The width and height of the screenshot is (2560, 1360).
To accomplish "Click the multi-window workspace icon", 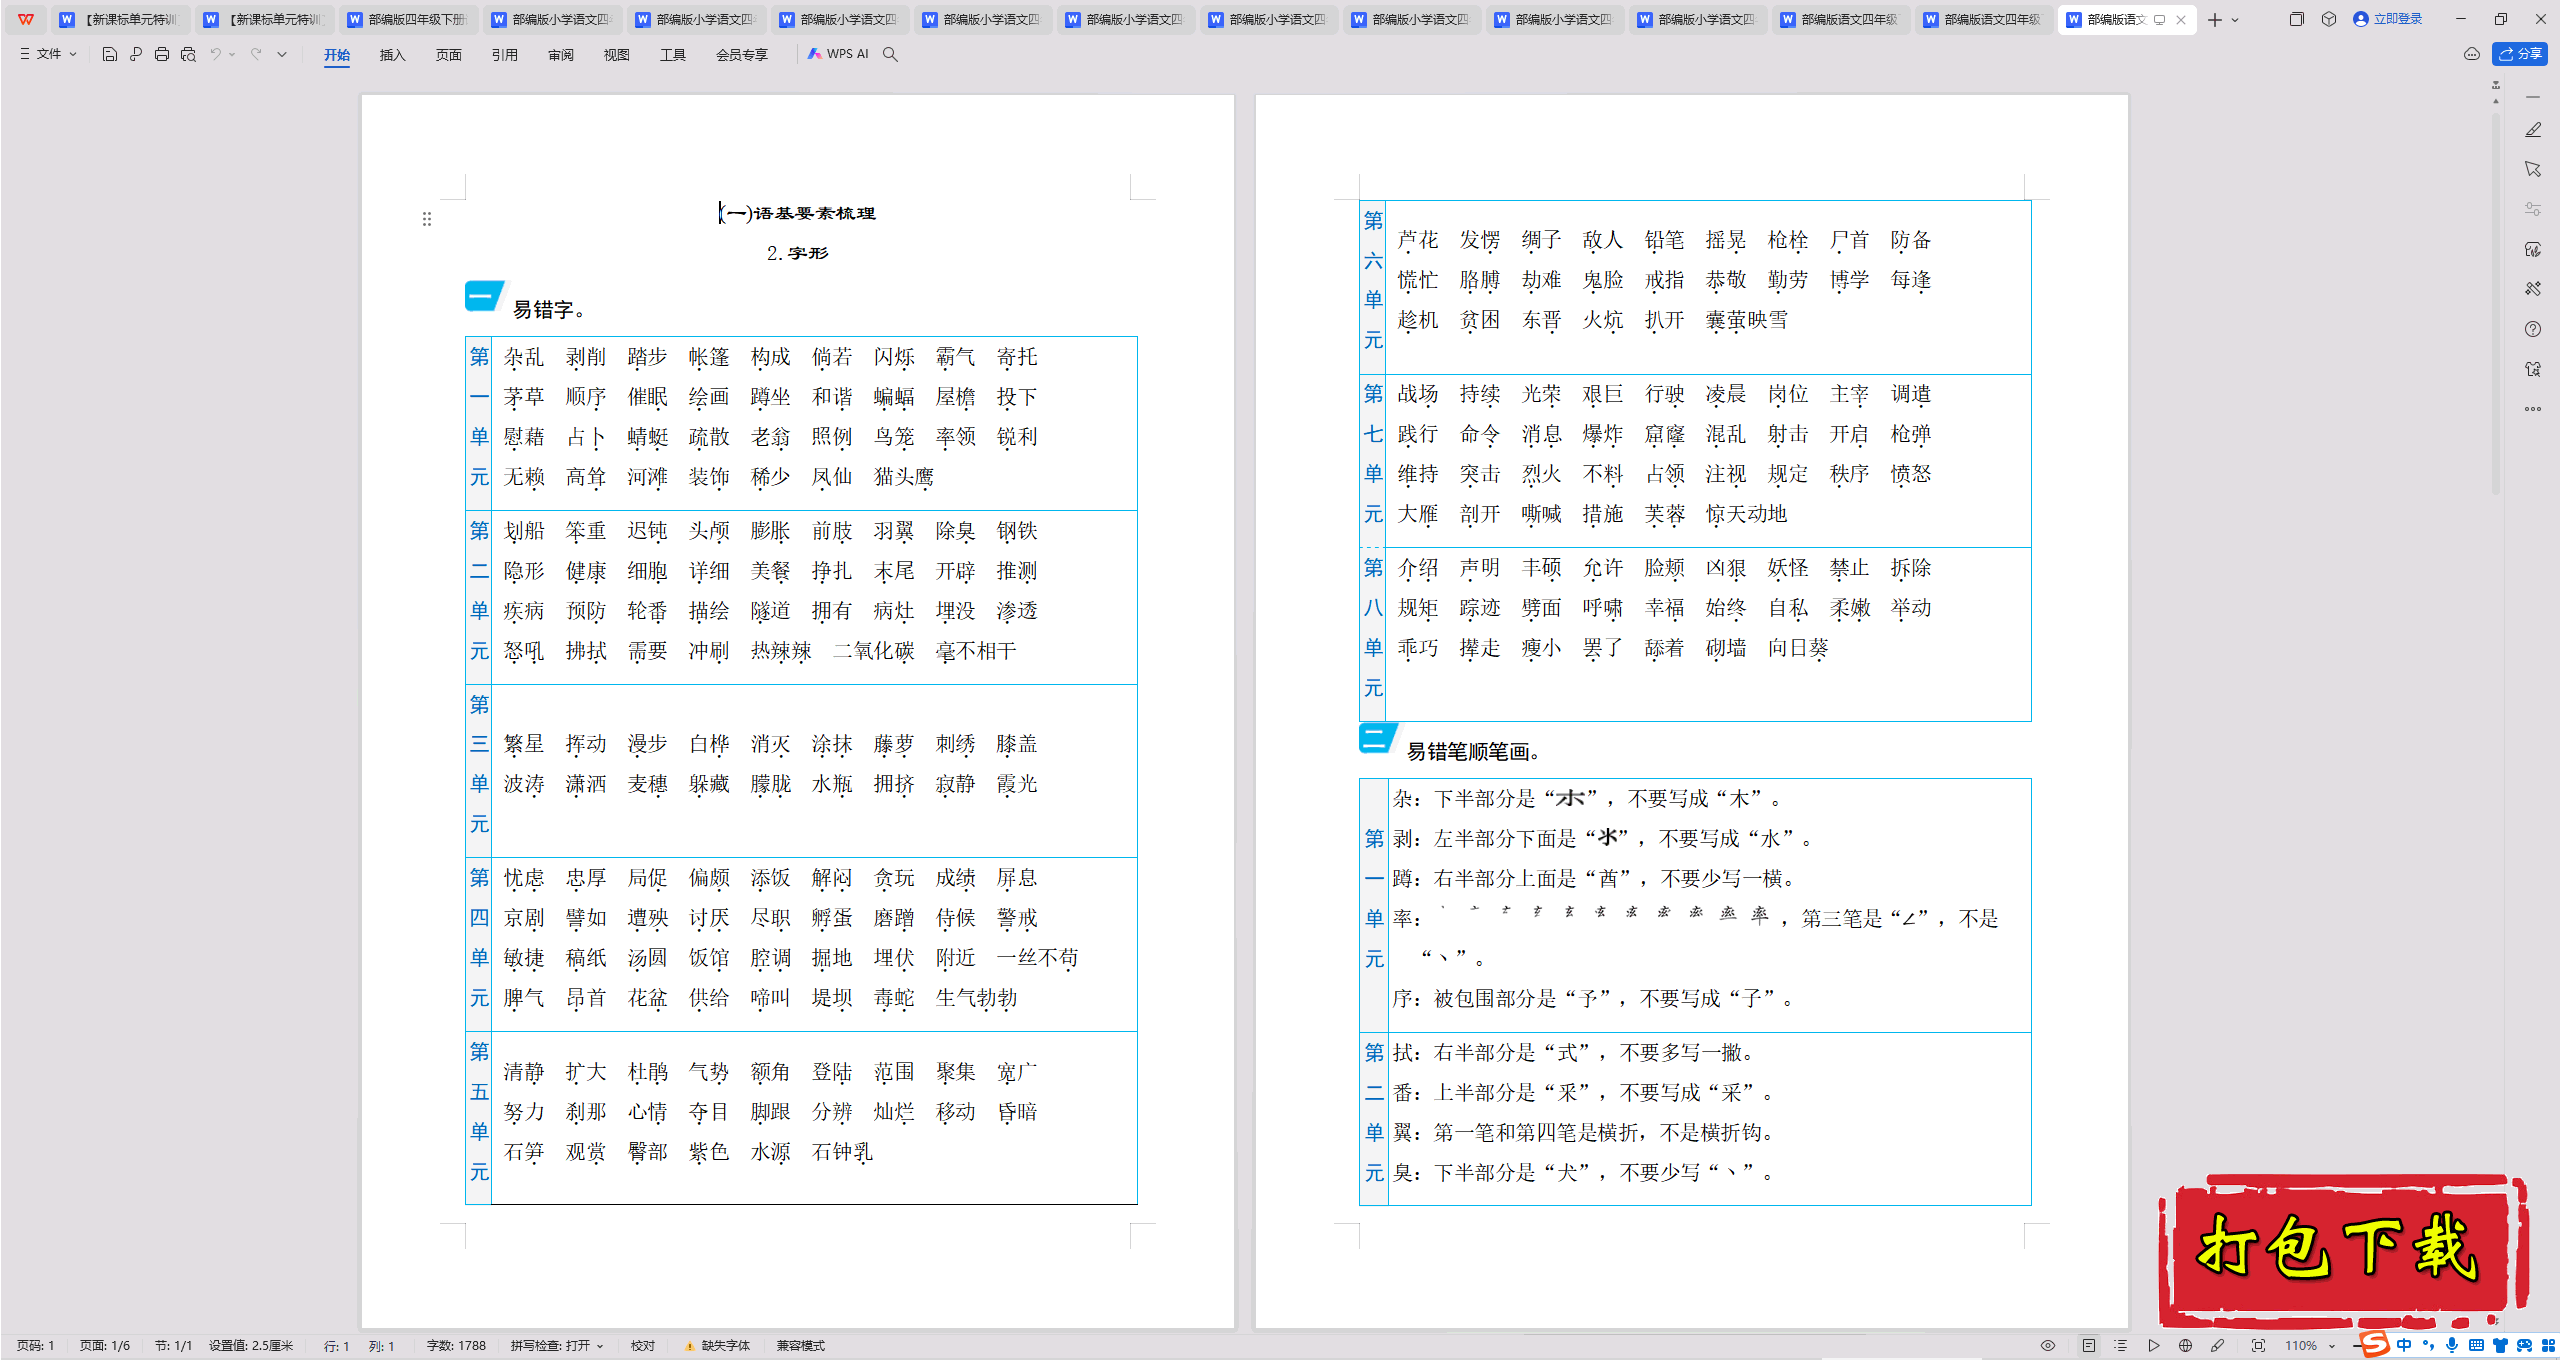I will 2296,19.
